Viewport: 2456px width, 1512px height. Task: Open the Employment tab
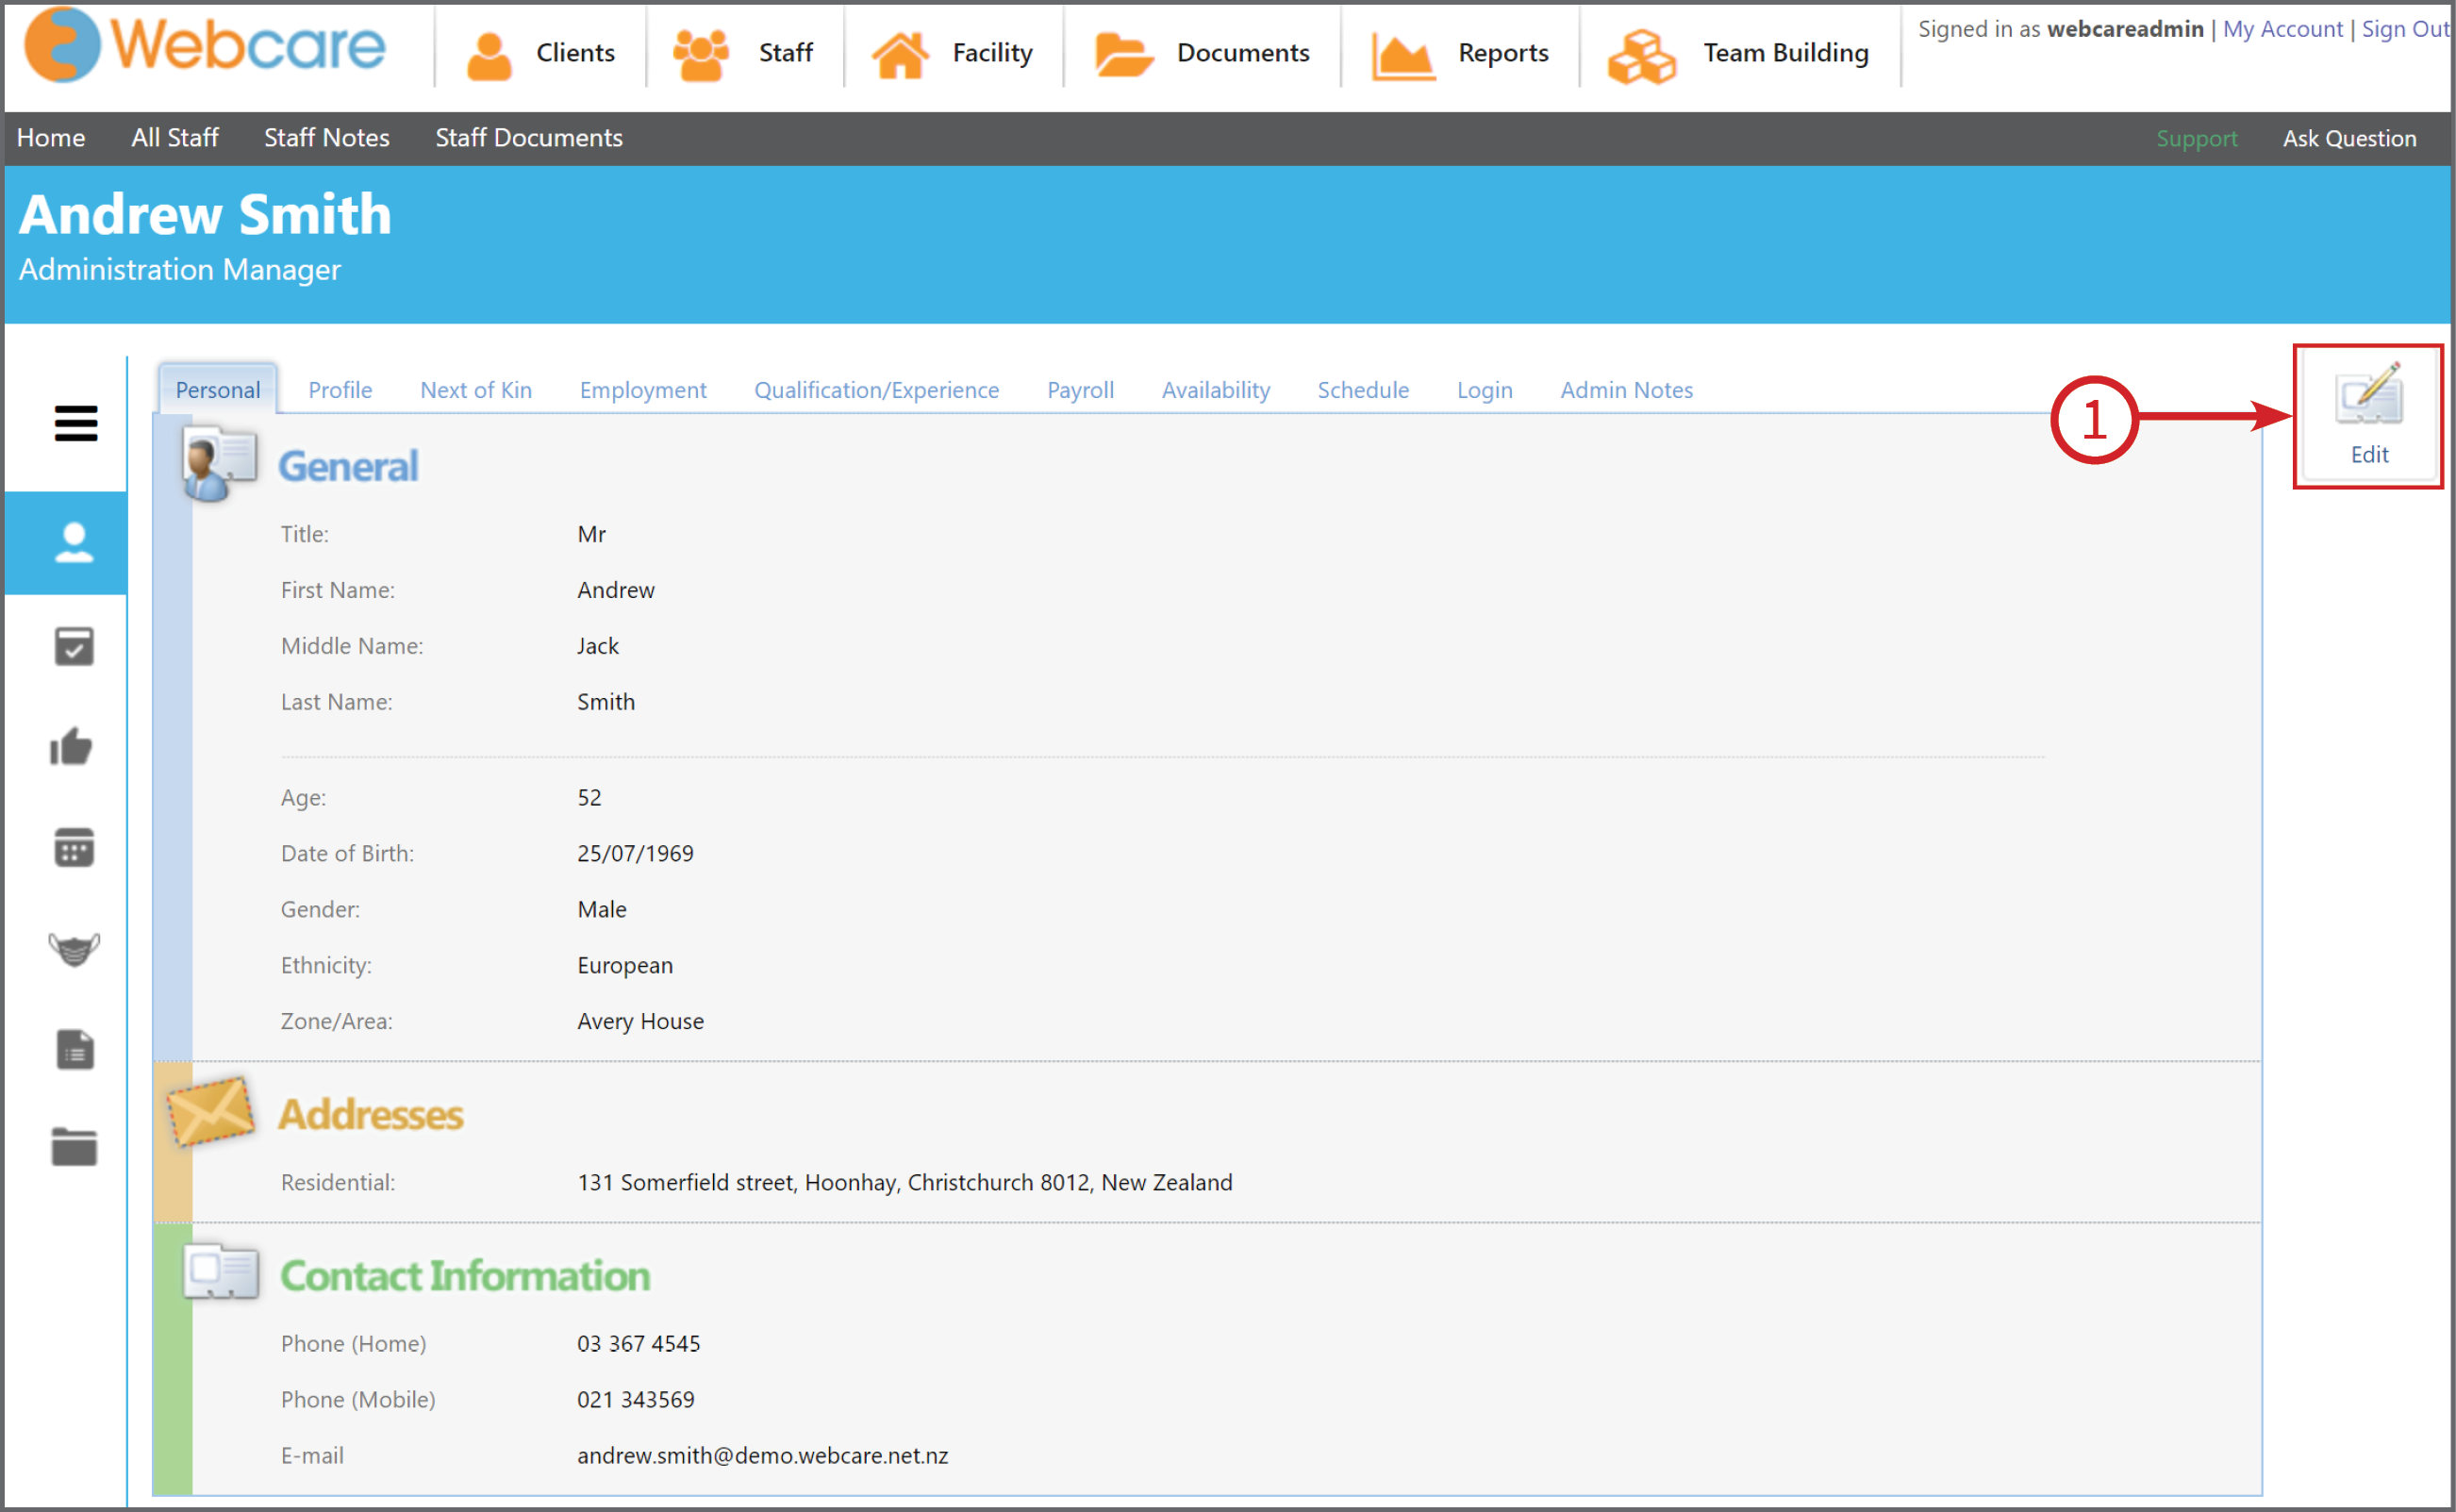643,390
